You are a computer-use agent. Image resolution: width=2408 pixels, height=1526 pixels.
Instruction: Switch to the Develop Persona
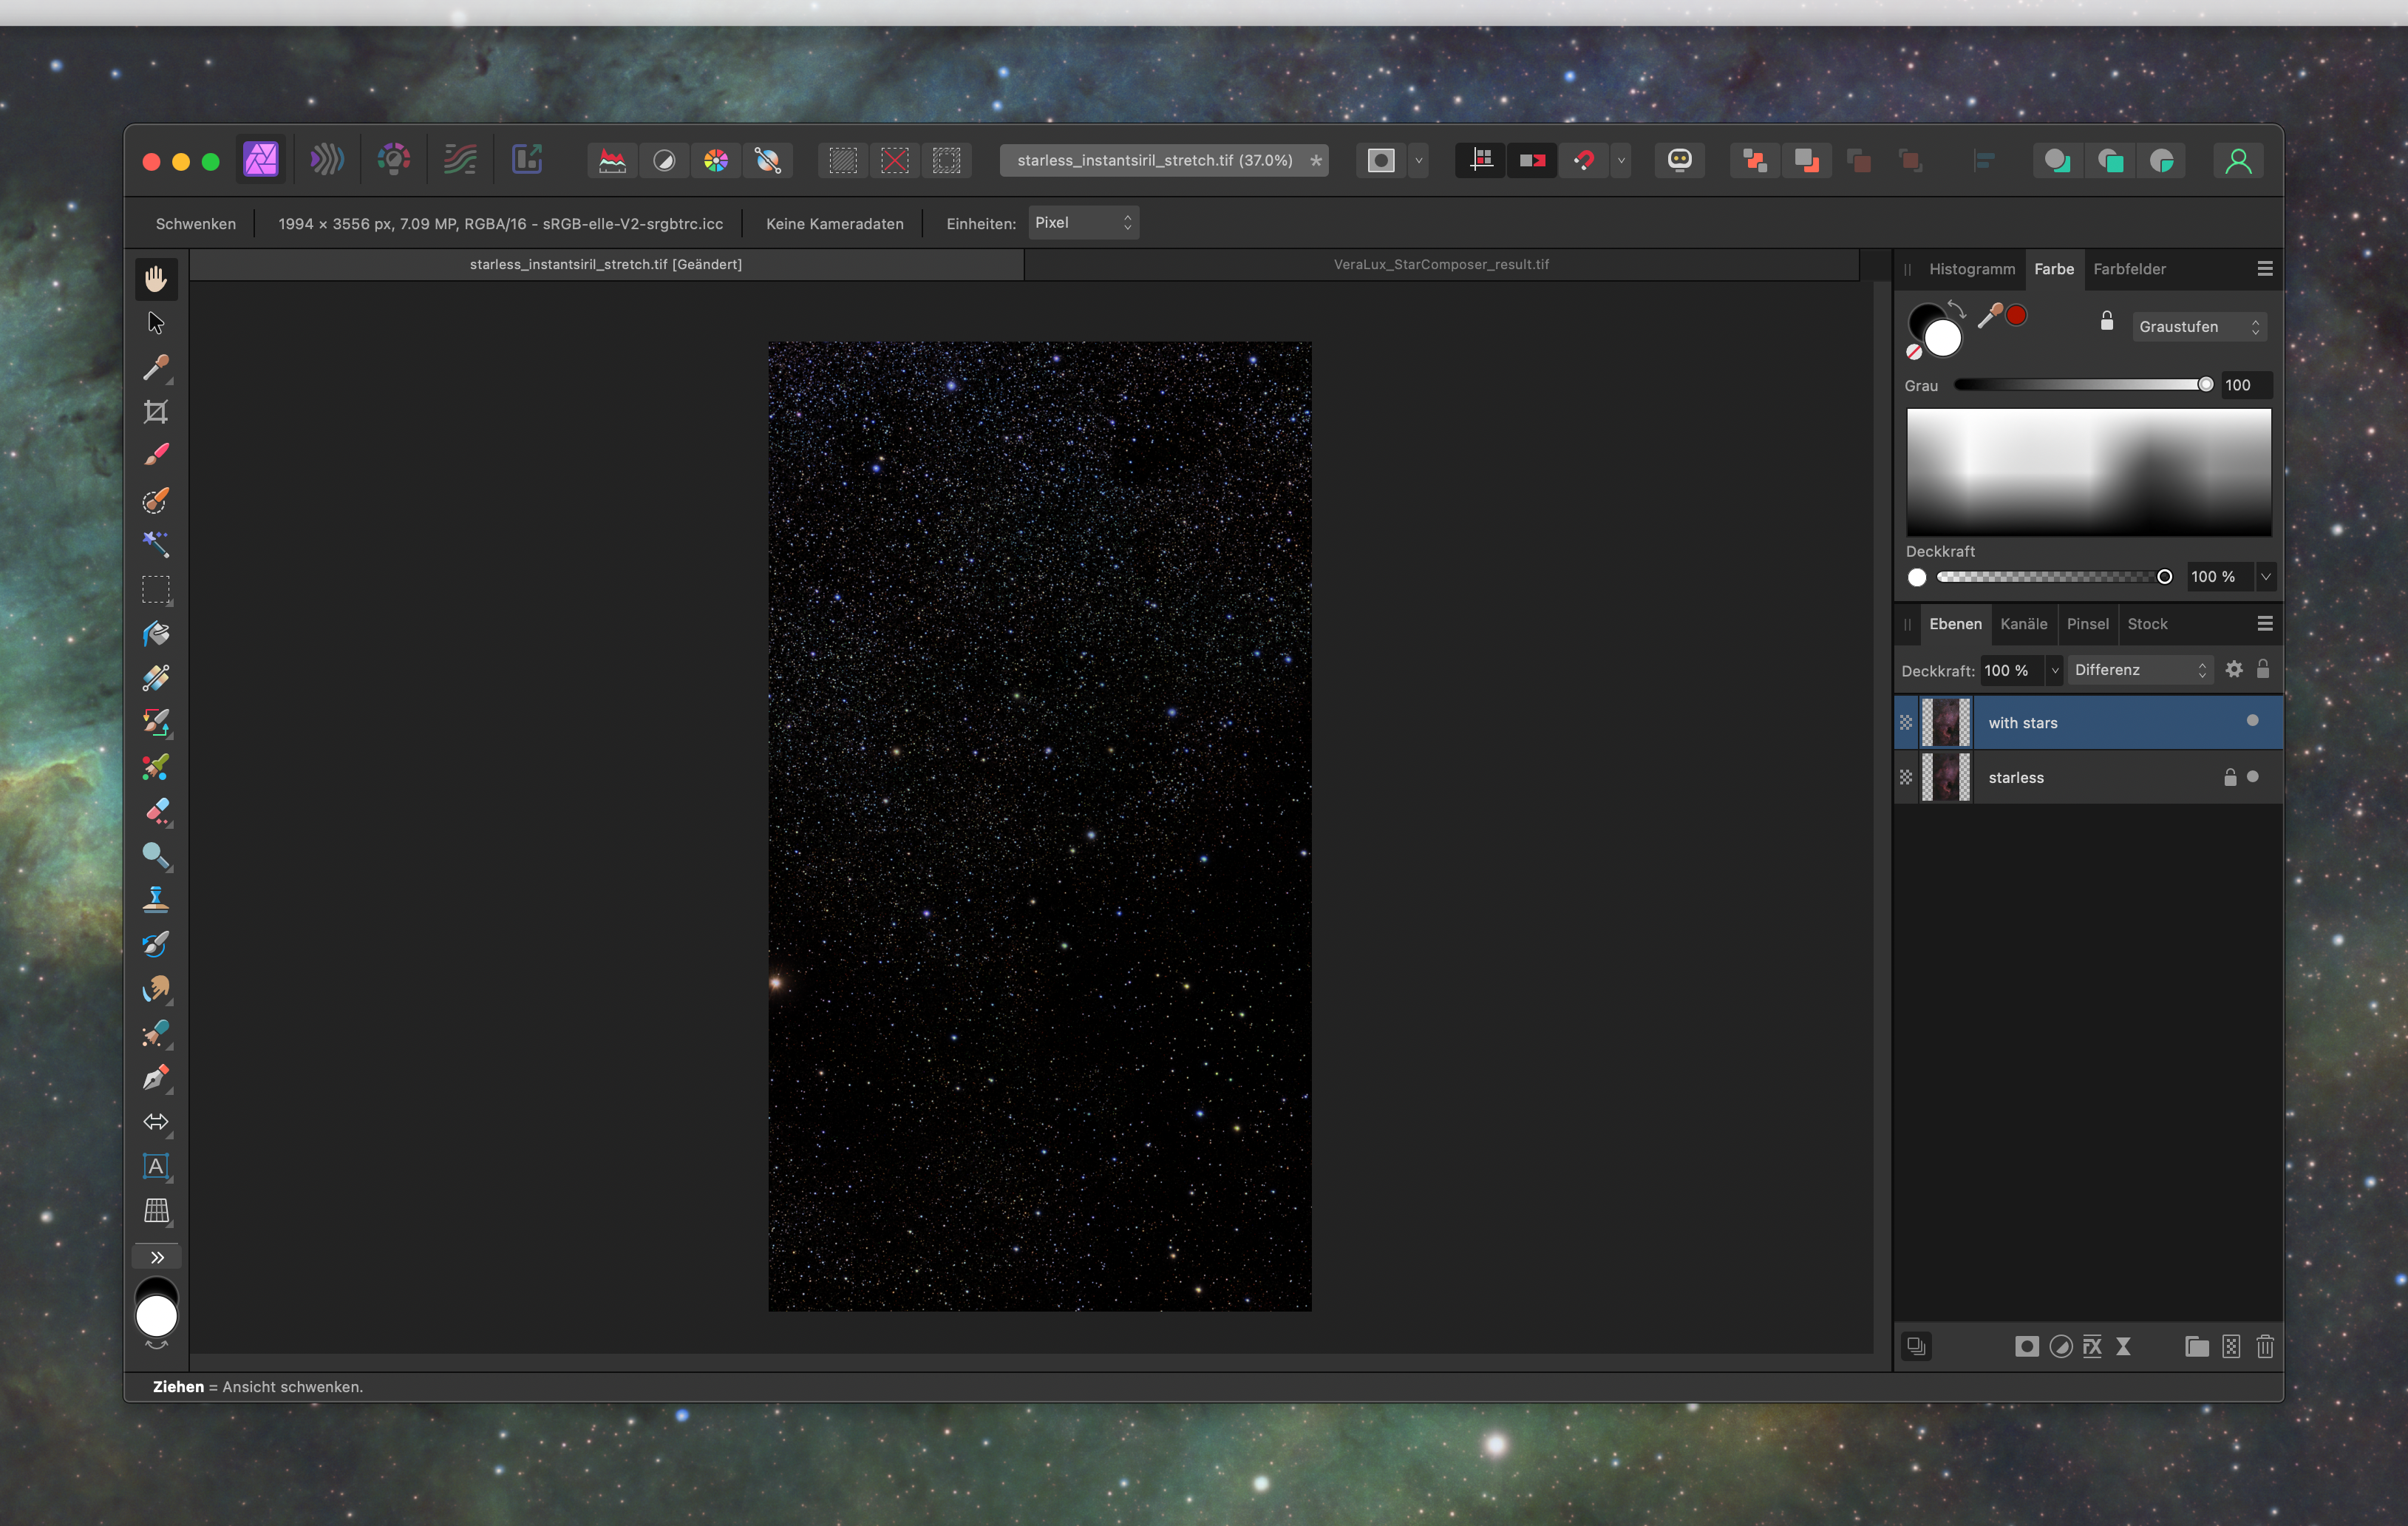tap(394, 159)
